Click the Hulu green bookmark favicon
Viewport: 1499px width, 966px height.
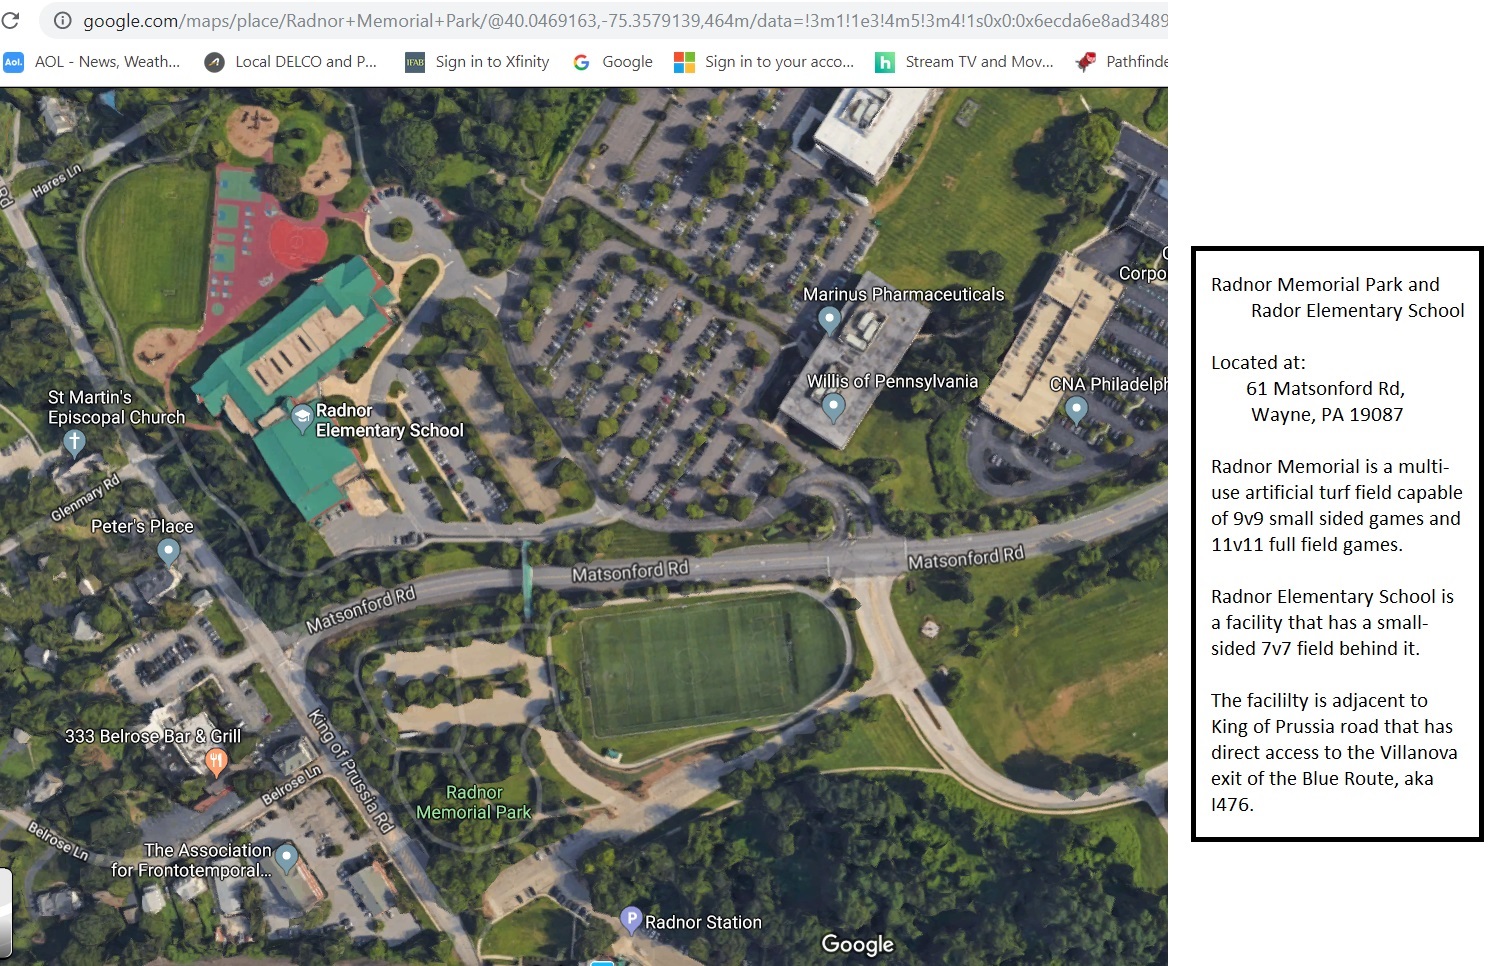pos(885,62)
